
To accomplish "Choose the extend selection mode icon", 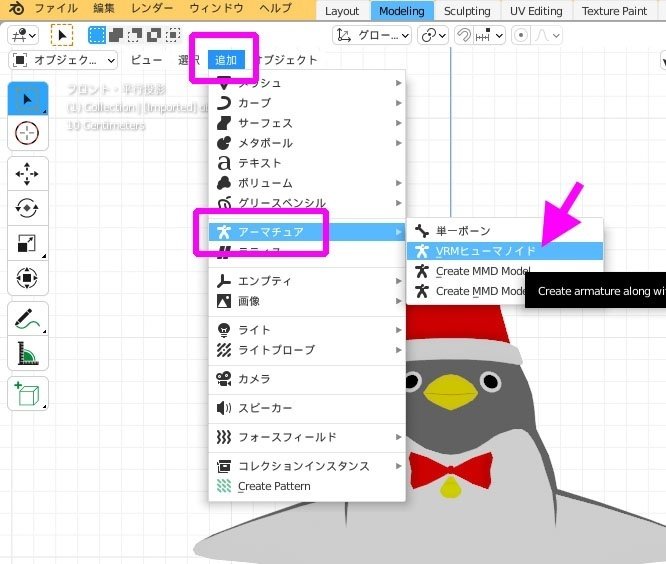I will (x=116, y=35).
